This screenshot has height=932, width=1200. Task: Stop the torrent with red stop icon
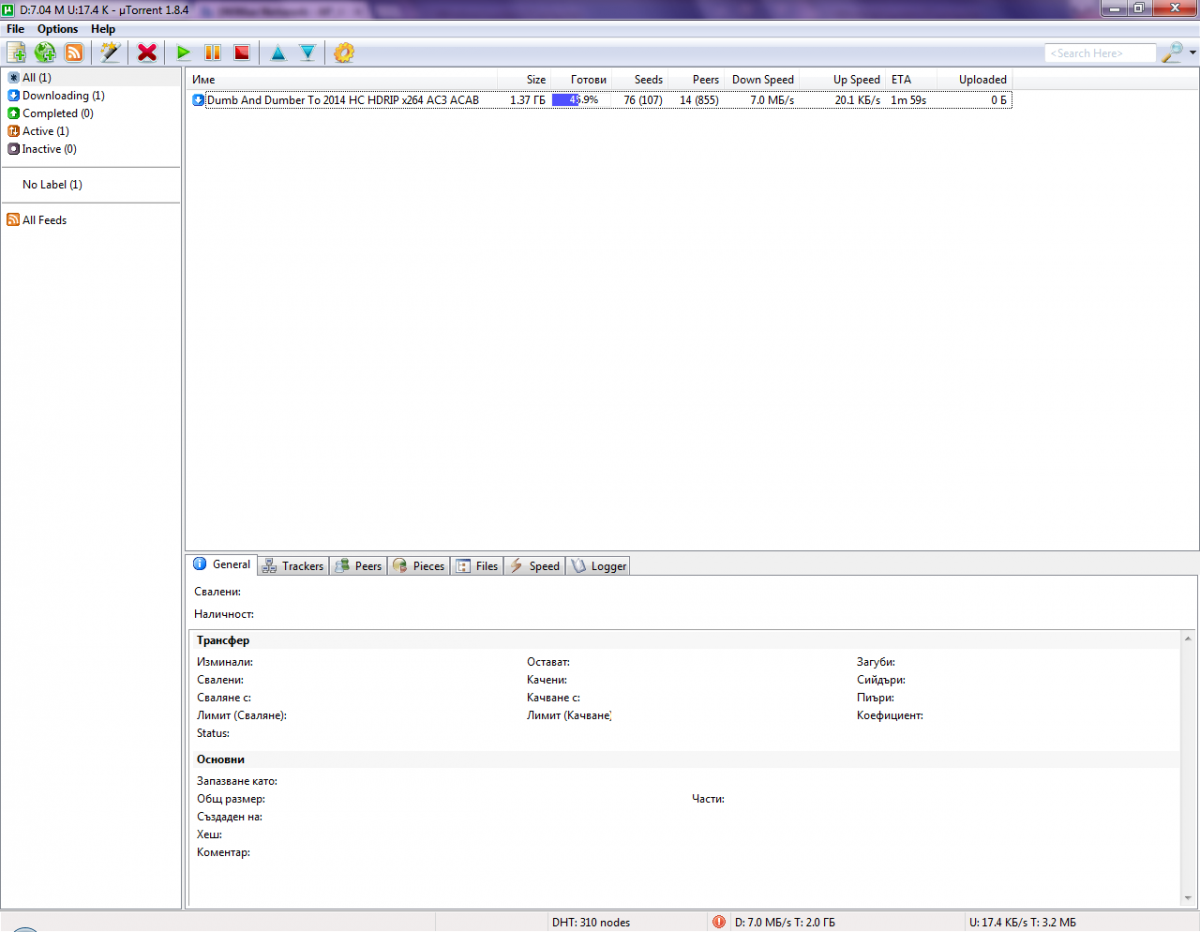click(x=241, y=53)
